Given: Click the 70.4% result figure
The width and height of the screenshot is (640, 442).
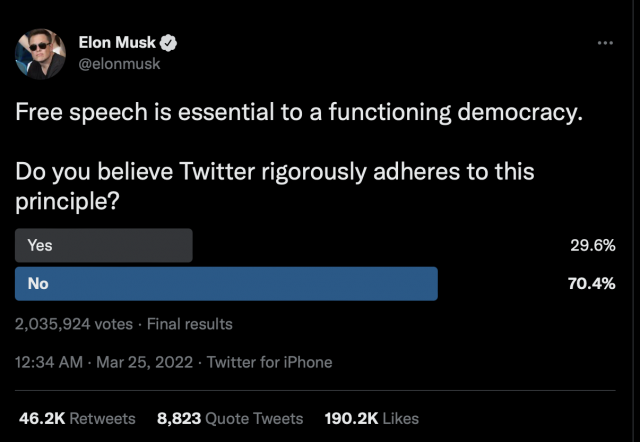Looking at the screenshot, I should [x=591, y=284].
